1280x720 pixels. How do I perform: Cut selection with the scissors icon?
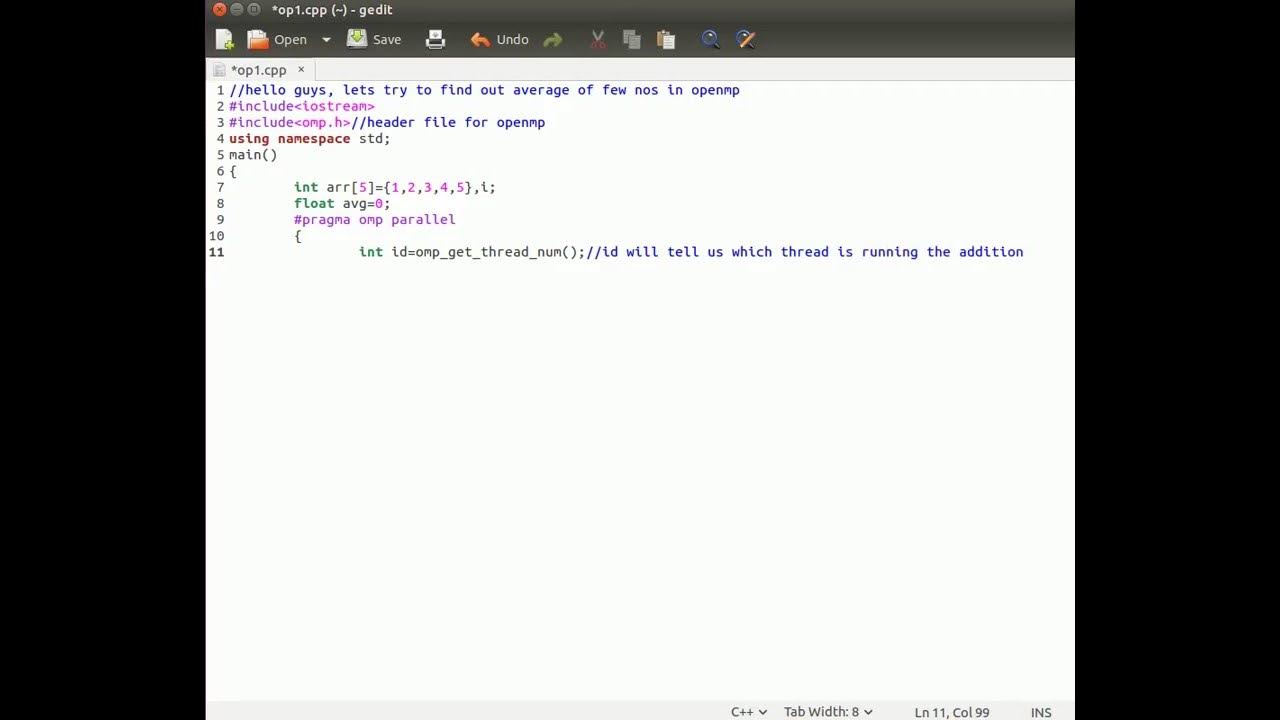coord(598,40)
